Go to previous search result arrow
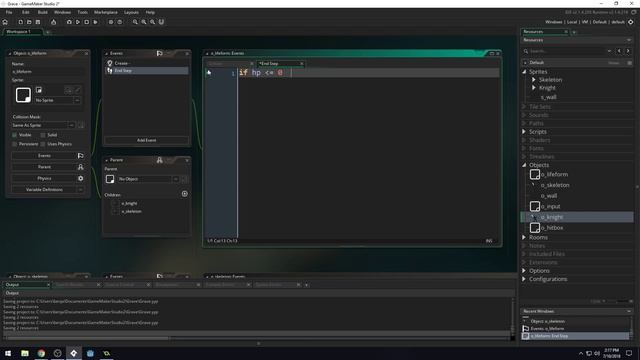This screenshot has height=360, width=640. coord(619,51)
